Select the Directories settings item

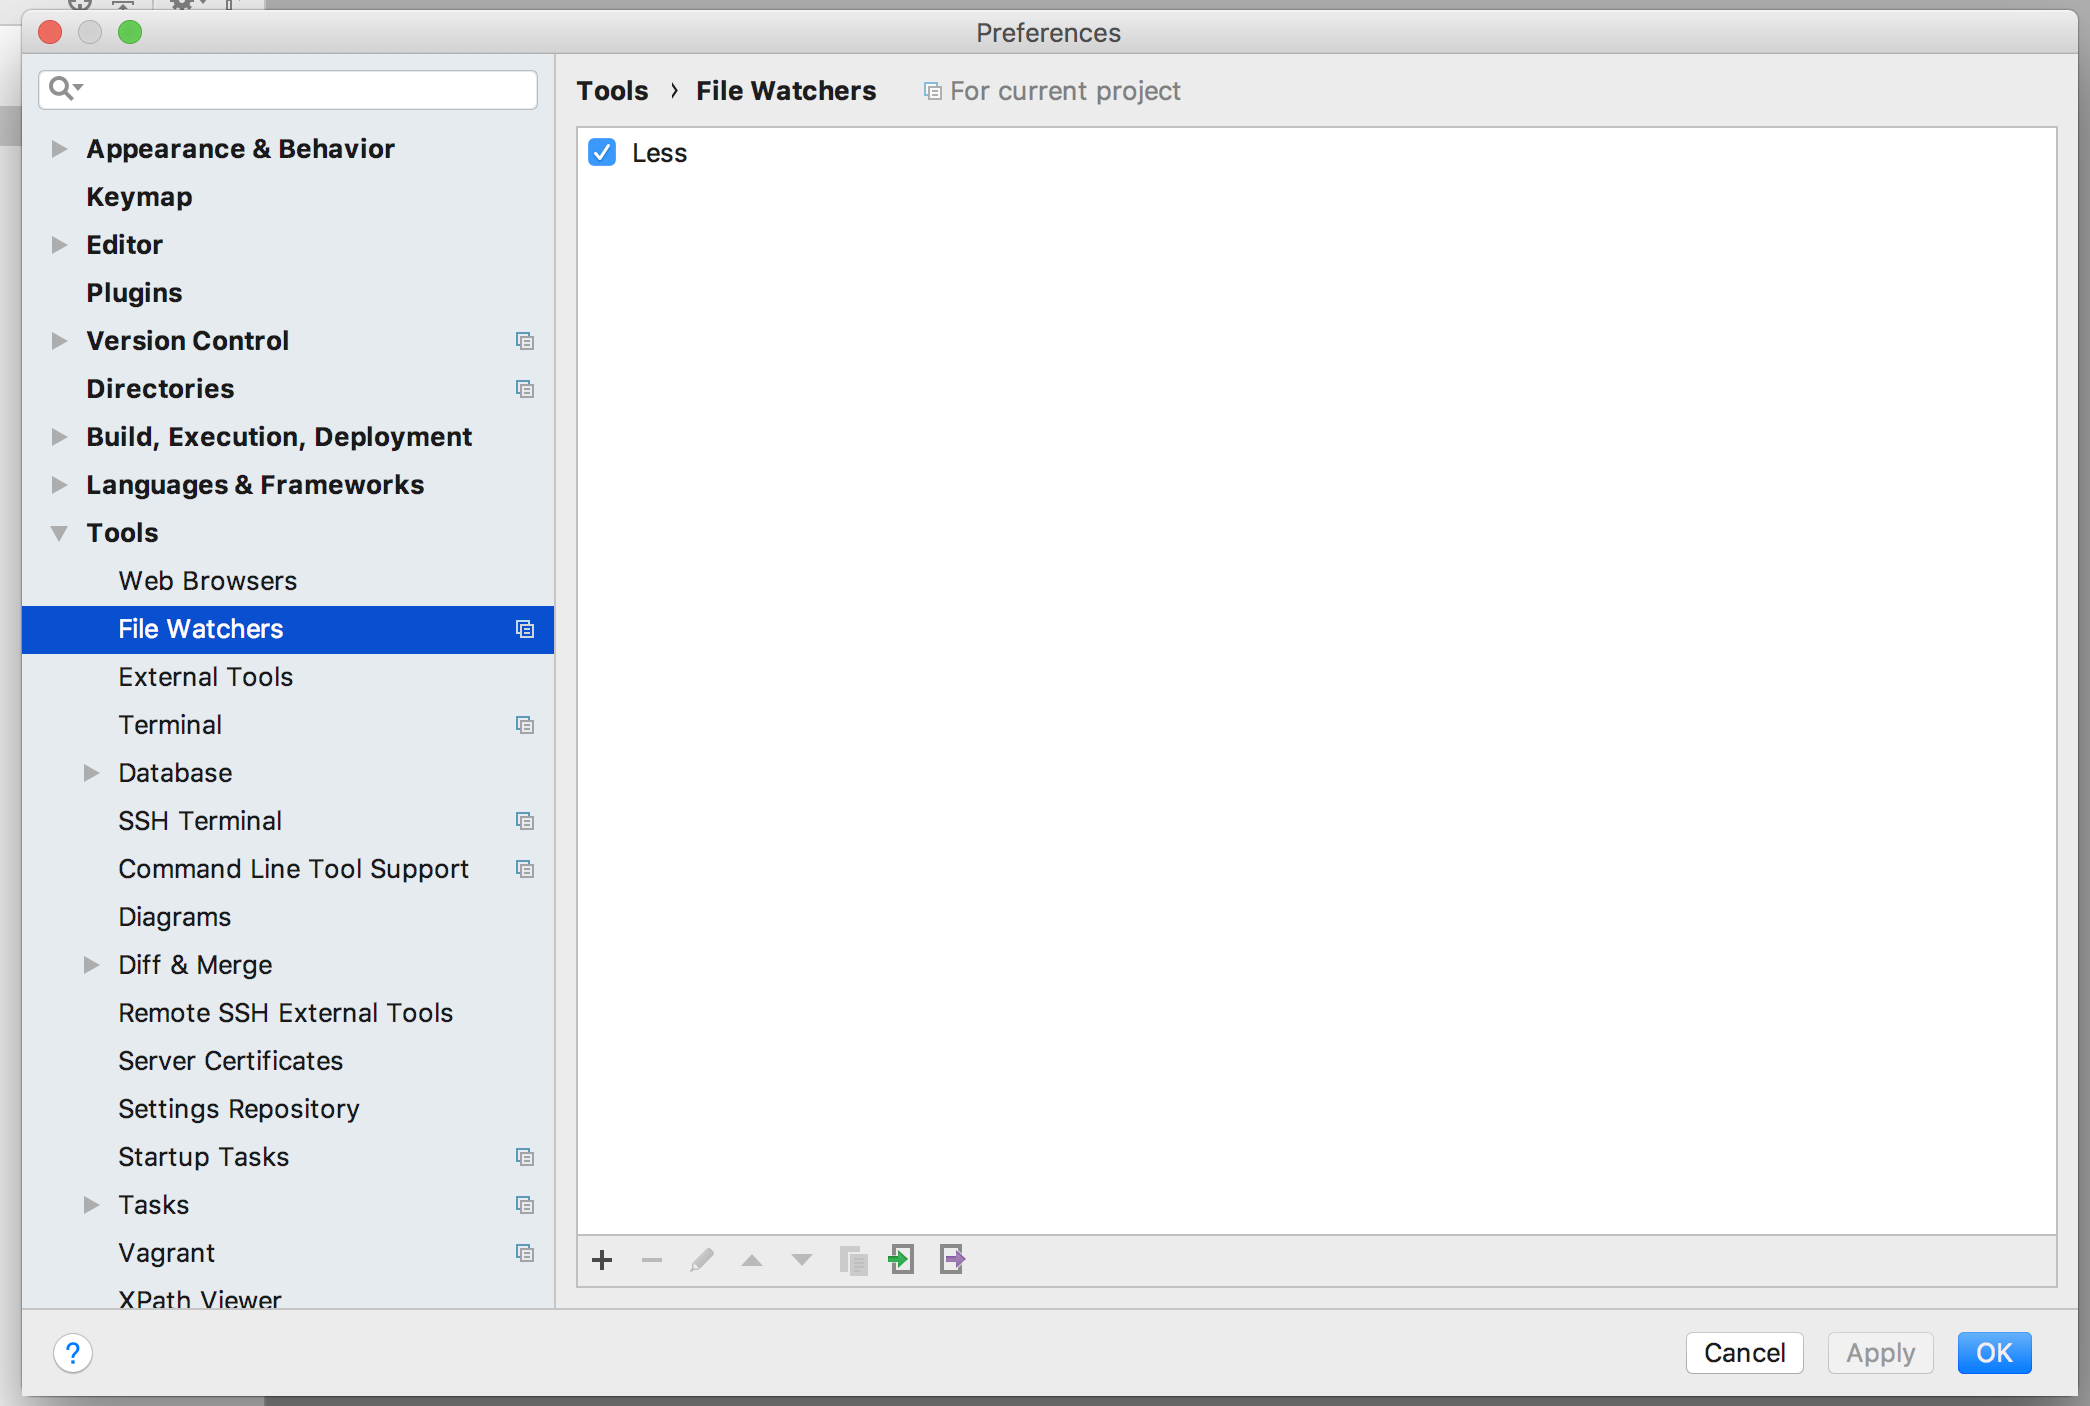(160, 389)
